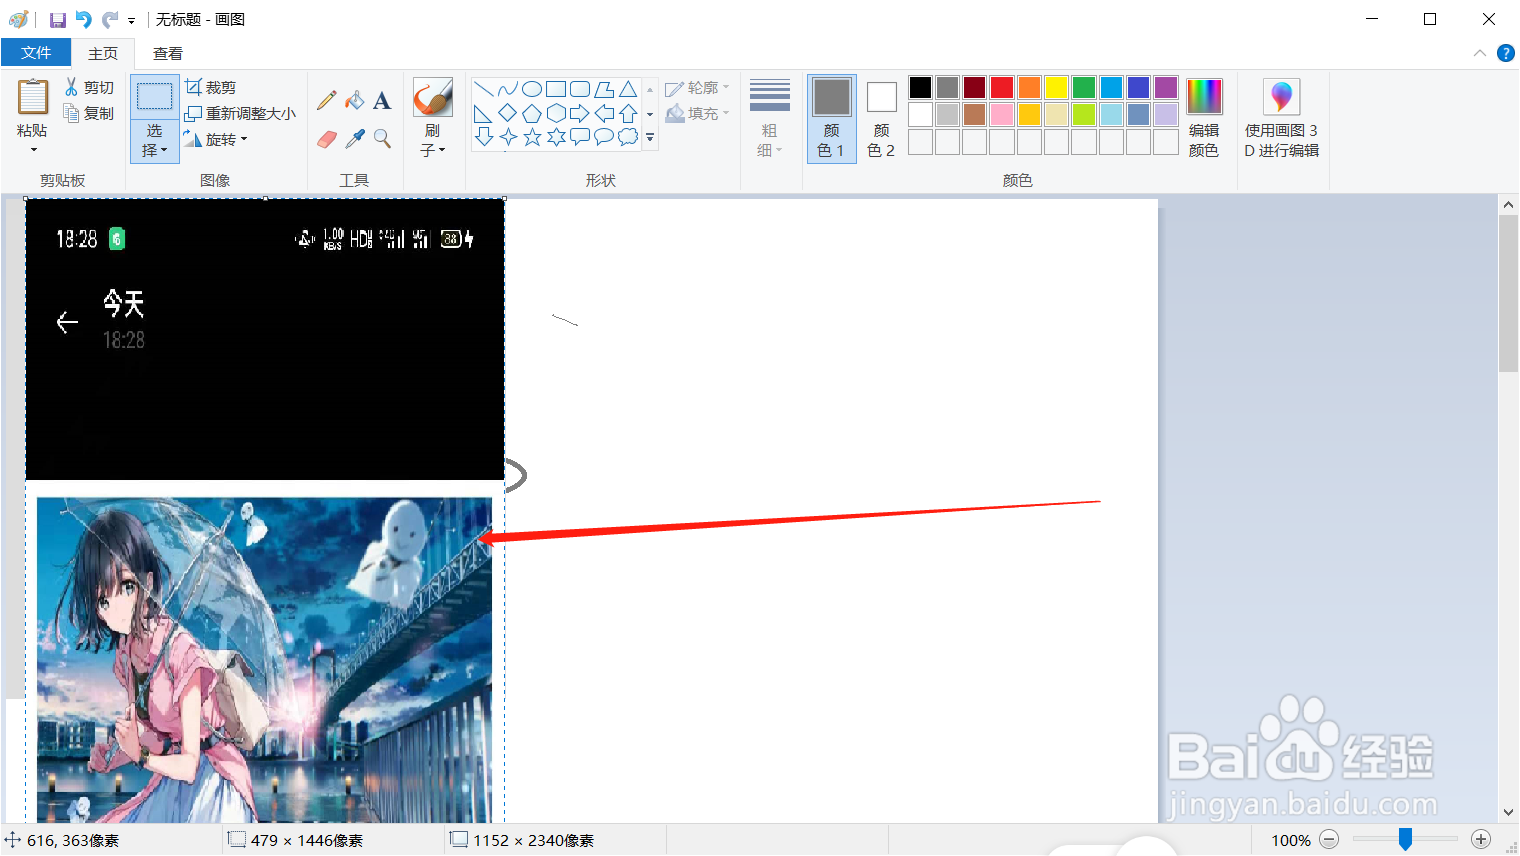
Task: Pick the green color swatch
Action: coord(1084,88)
